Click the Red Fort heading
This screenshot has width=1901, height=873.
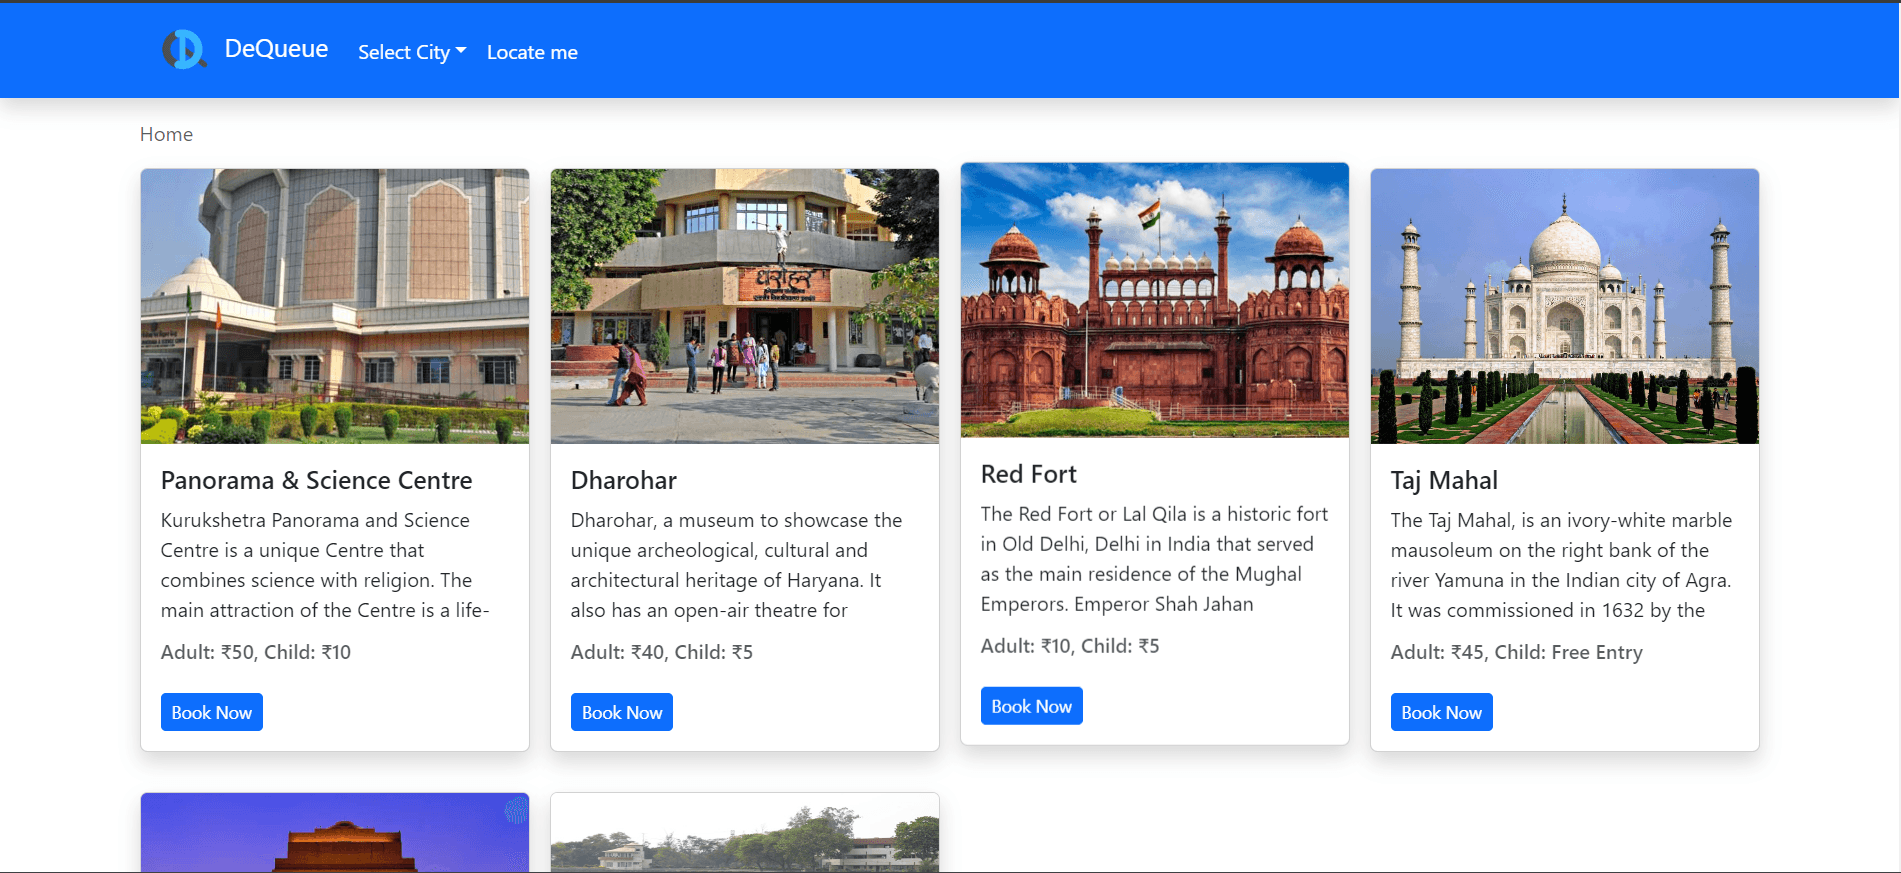click(x=1028, y=474)
